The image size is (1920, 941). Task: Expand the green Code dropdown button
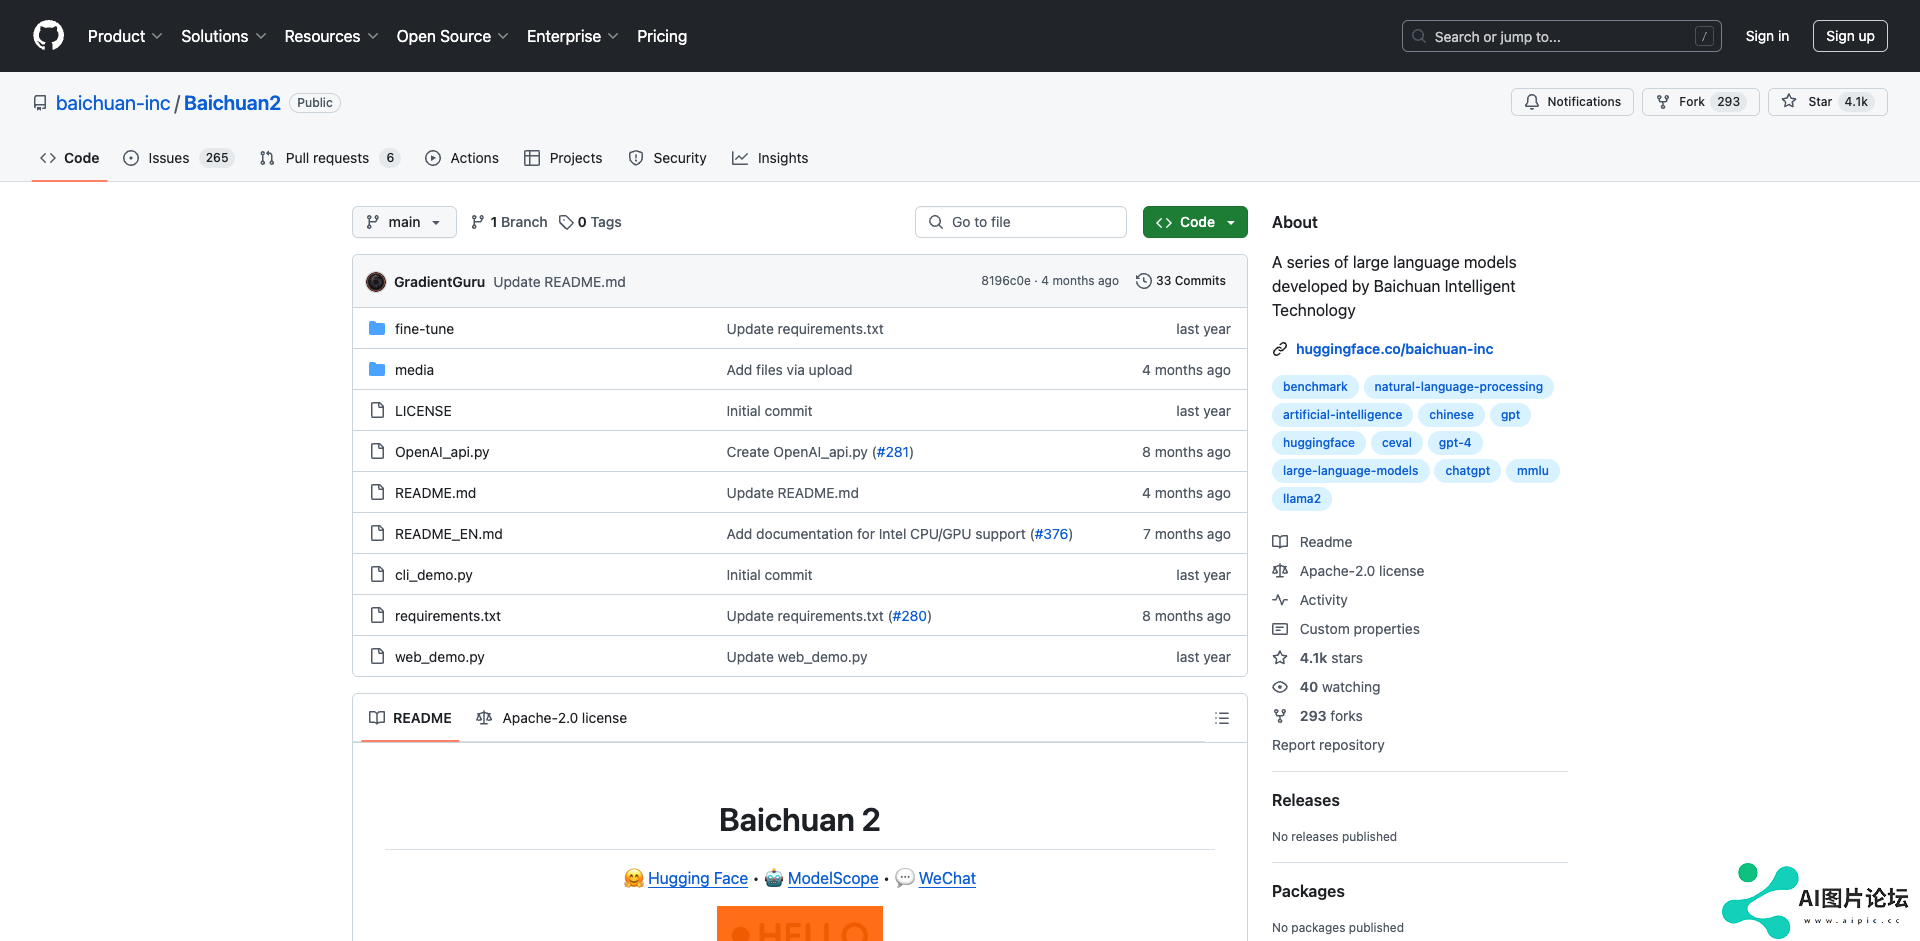click(1195, 222)
